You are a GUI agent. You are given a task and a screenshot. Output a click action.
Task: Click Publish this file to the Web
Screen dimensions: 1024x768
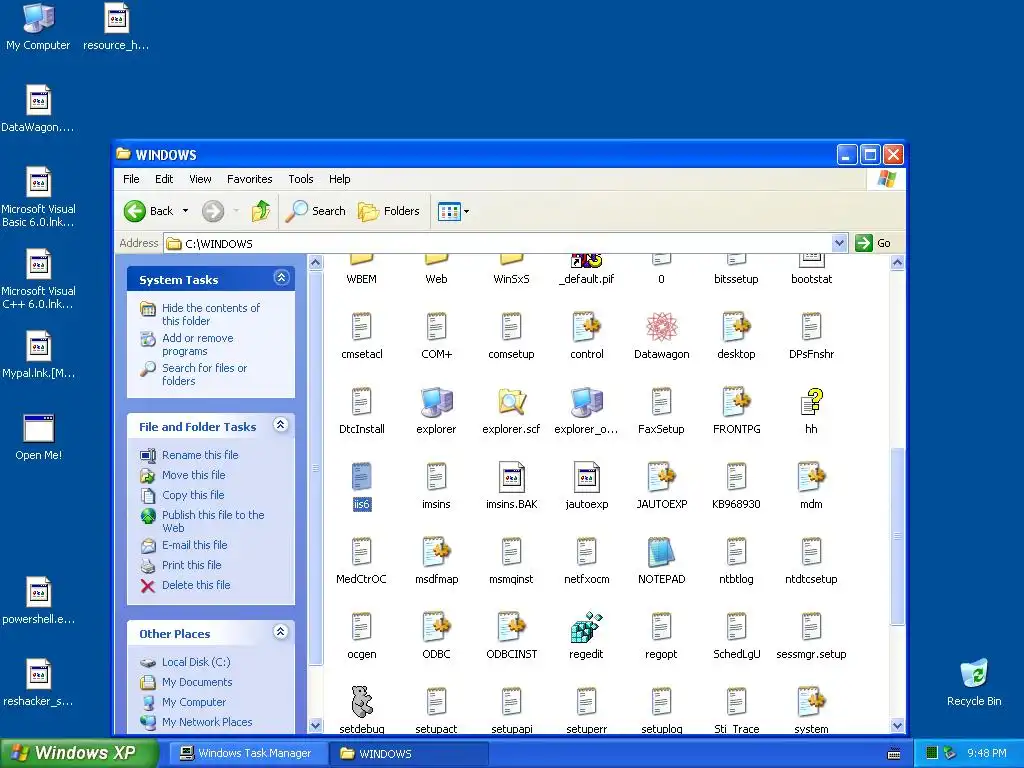[x=213, y=521]
